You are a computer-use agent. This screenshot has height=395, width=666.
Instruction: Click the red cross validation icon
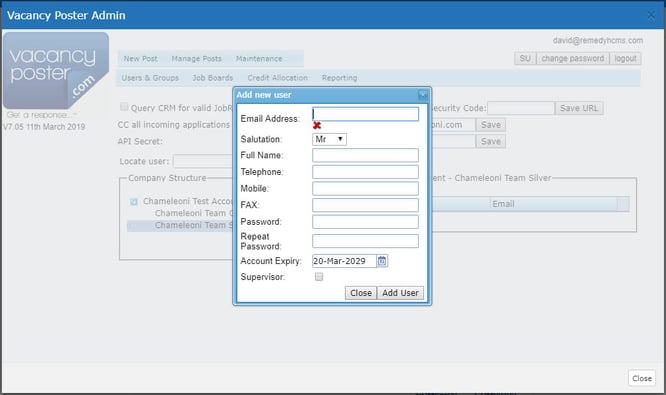(317, 125)
